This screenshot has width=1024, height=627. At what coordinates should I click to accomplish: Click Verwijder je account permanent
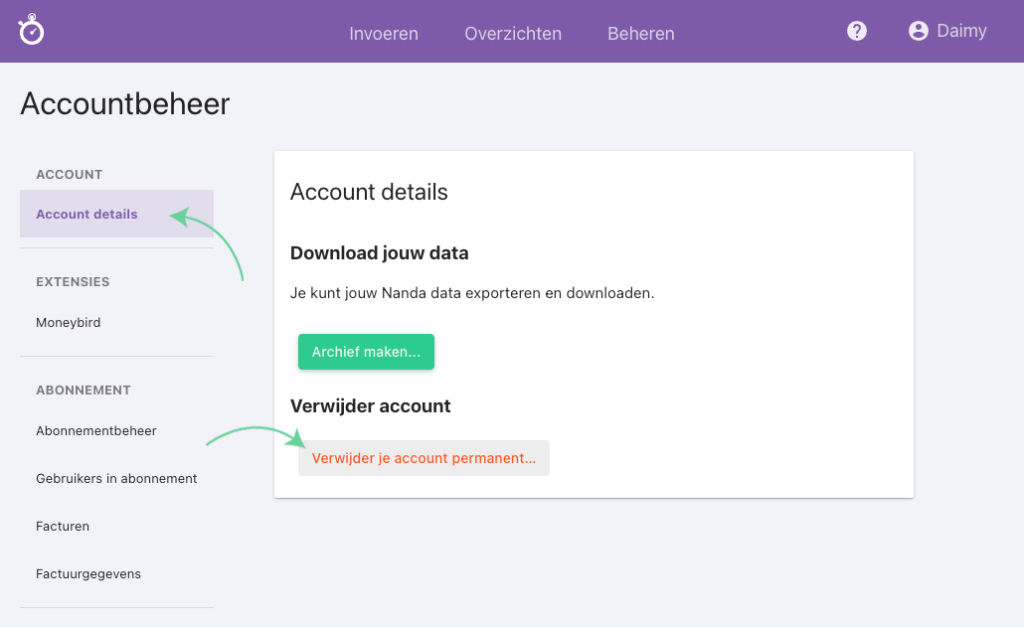point(423,457)
